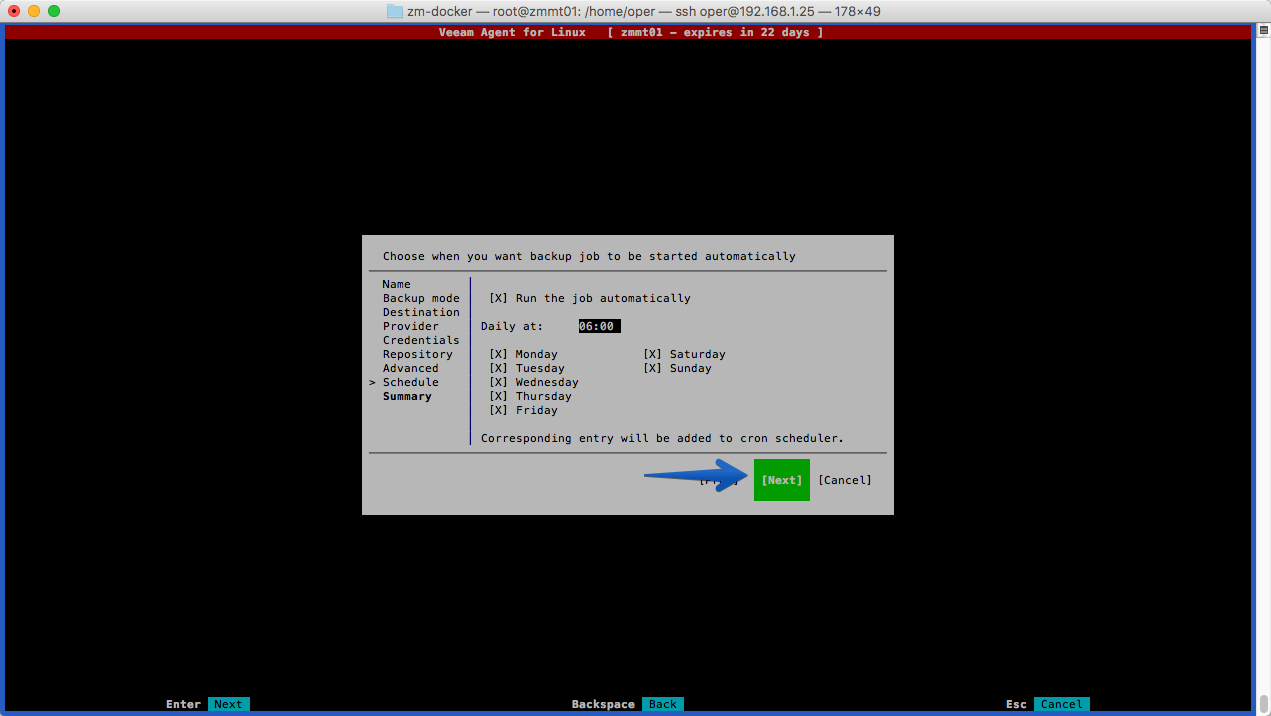
Task: Click Back hint in bottom bar
Action: click(x=663, y=704)
